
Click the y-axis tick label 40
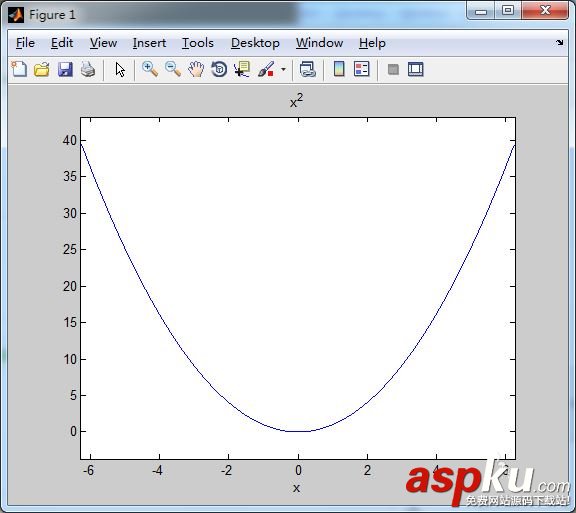[69, 140]
